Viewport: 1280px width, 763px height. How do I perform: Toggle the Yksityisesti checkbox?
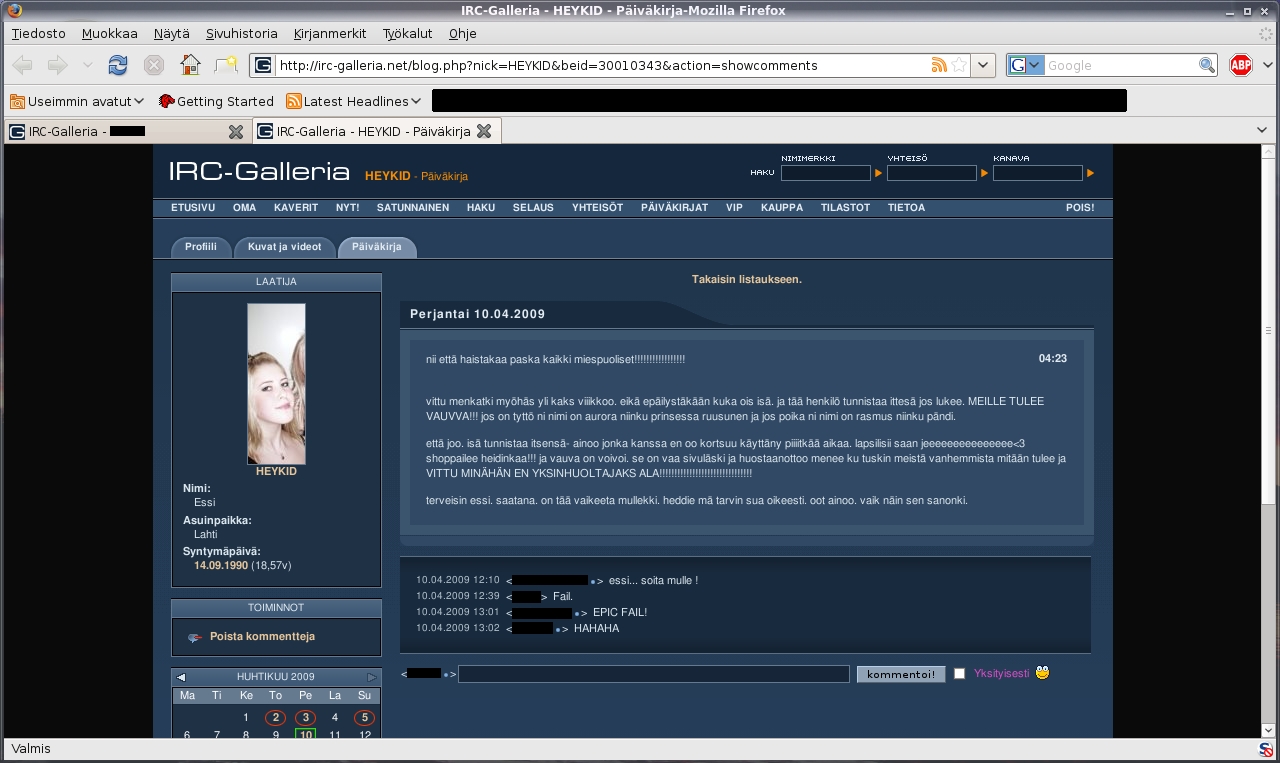click(x=960, y=674)
